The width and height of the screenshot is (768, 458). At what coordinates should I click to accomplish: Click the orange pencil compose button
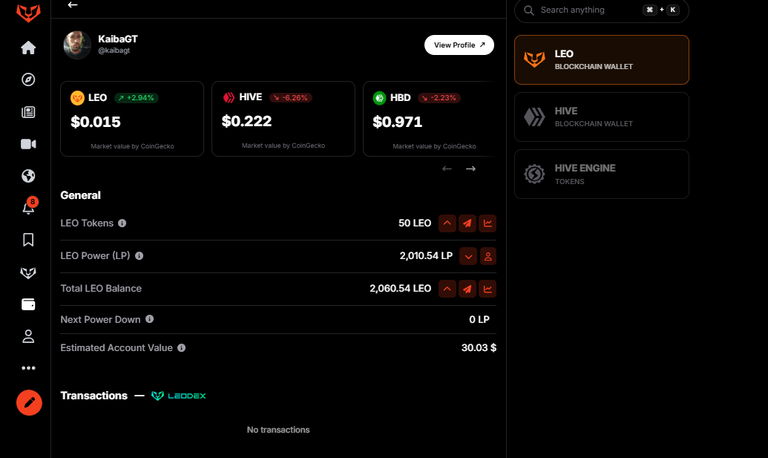[29, 403]
